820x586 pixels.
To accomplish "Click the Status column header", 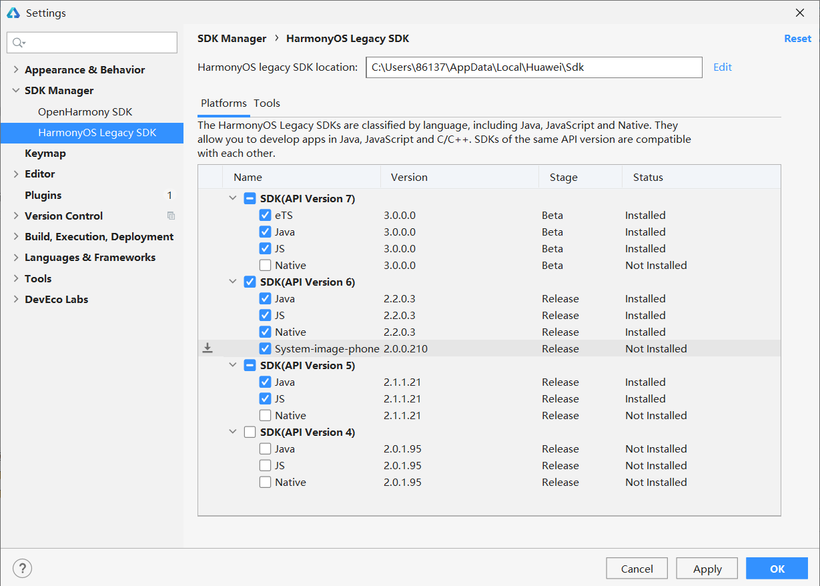I will [701, 177].
